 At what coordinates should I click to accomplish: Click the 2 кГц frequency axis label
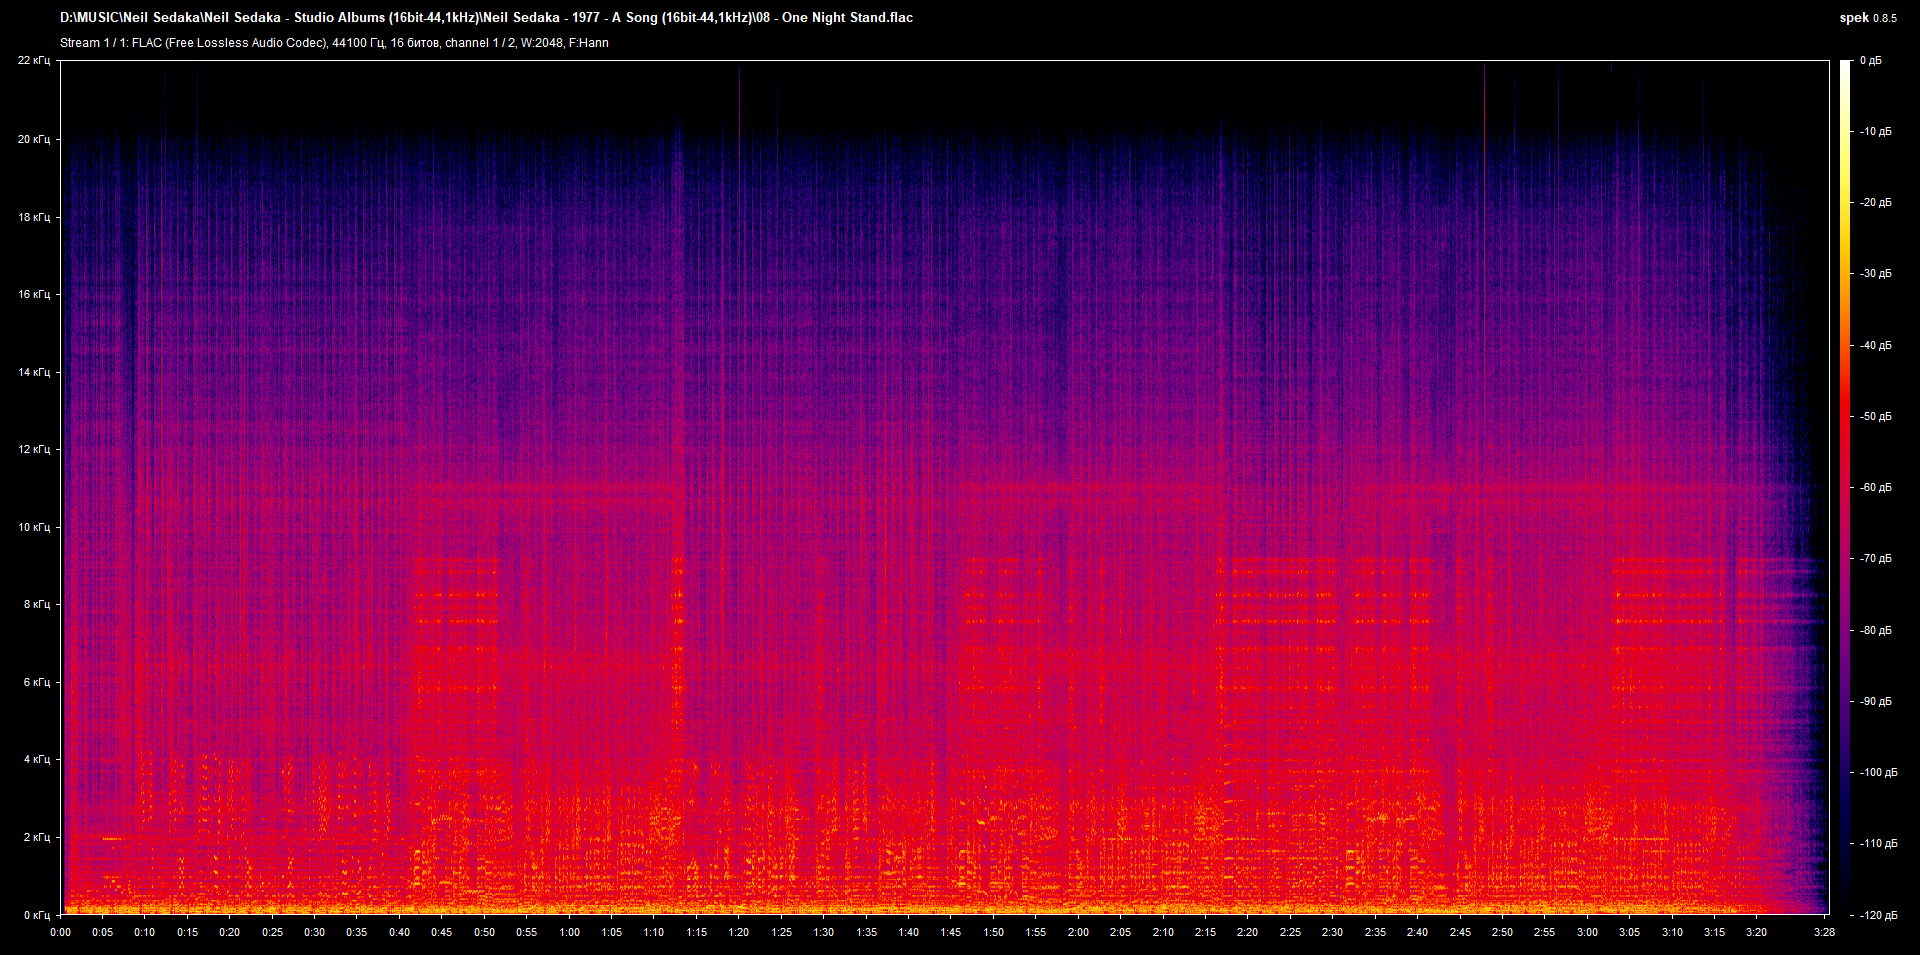click(37, 837)
